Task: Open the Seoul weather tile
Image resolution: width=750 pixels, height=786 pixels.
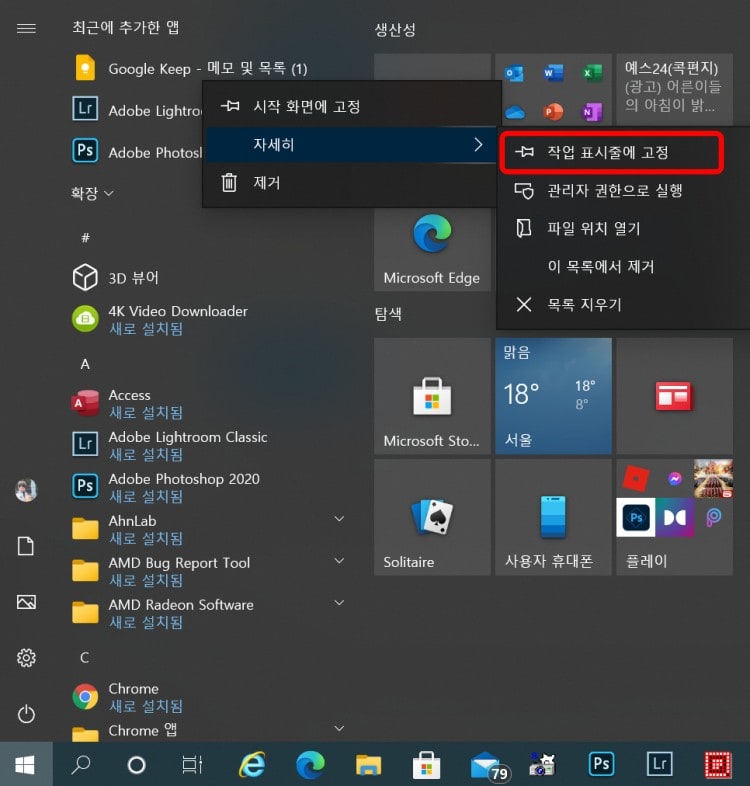Action: point(553,396)
